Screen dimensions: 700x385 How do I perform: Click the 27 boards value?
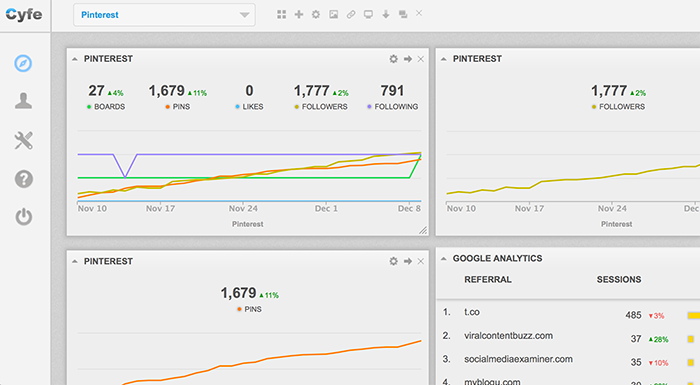coord(96,91)
